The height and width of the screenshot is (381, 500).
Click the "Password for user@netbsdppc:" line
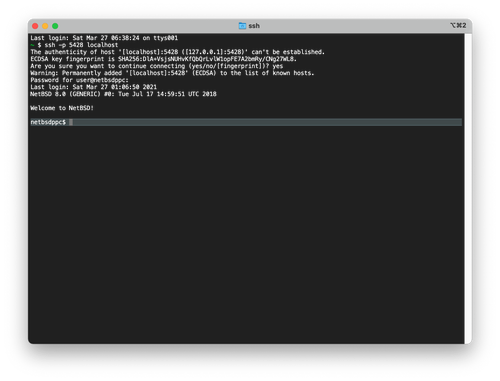(x=79, y=80)
